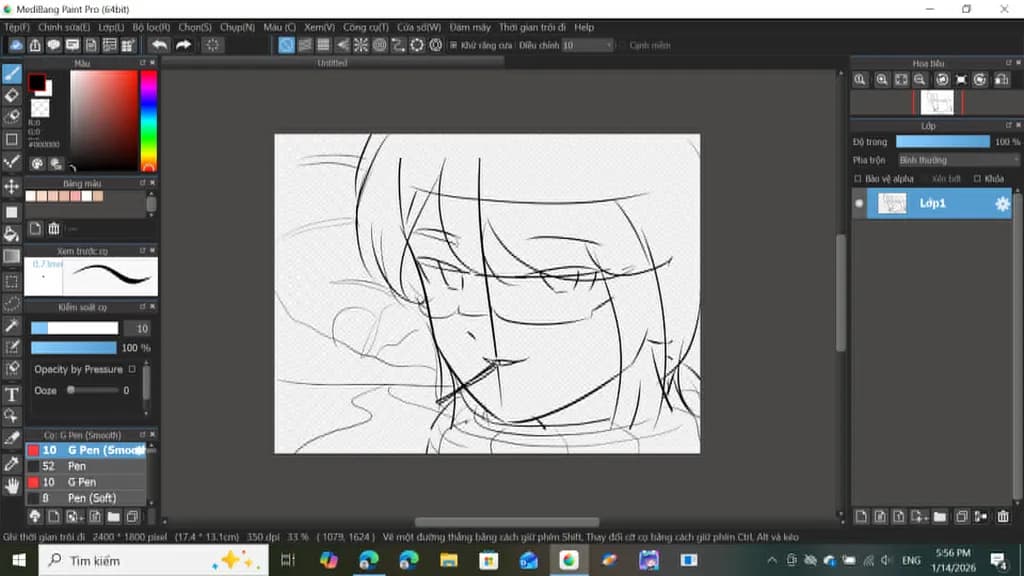Open the Bộ lọc(R) menu

151,27
